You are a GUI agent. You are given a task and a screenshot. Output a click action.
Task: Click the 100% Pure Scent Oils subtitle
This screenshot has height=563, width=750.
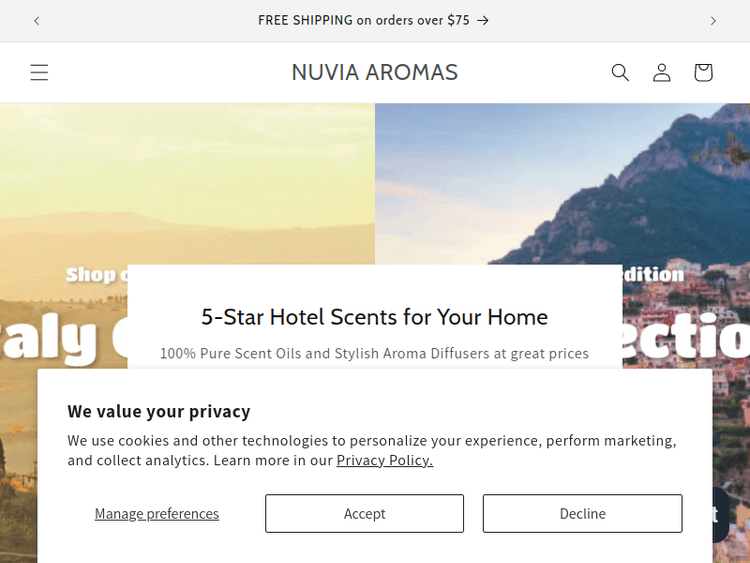375,353
